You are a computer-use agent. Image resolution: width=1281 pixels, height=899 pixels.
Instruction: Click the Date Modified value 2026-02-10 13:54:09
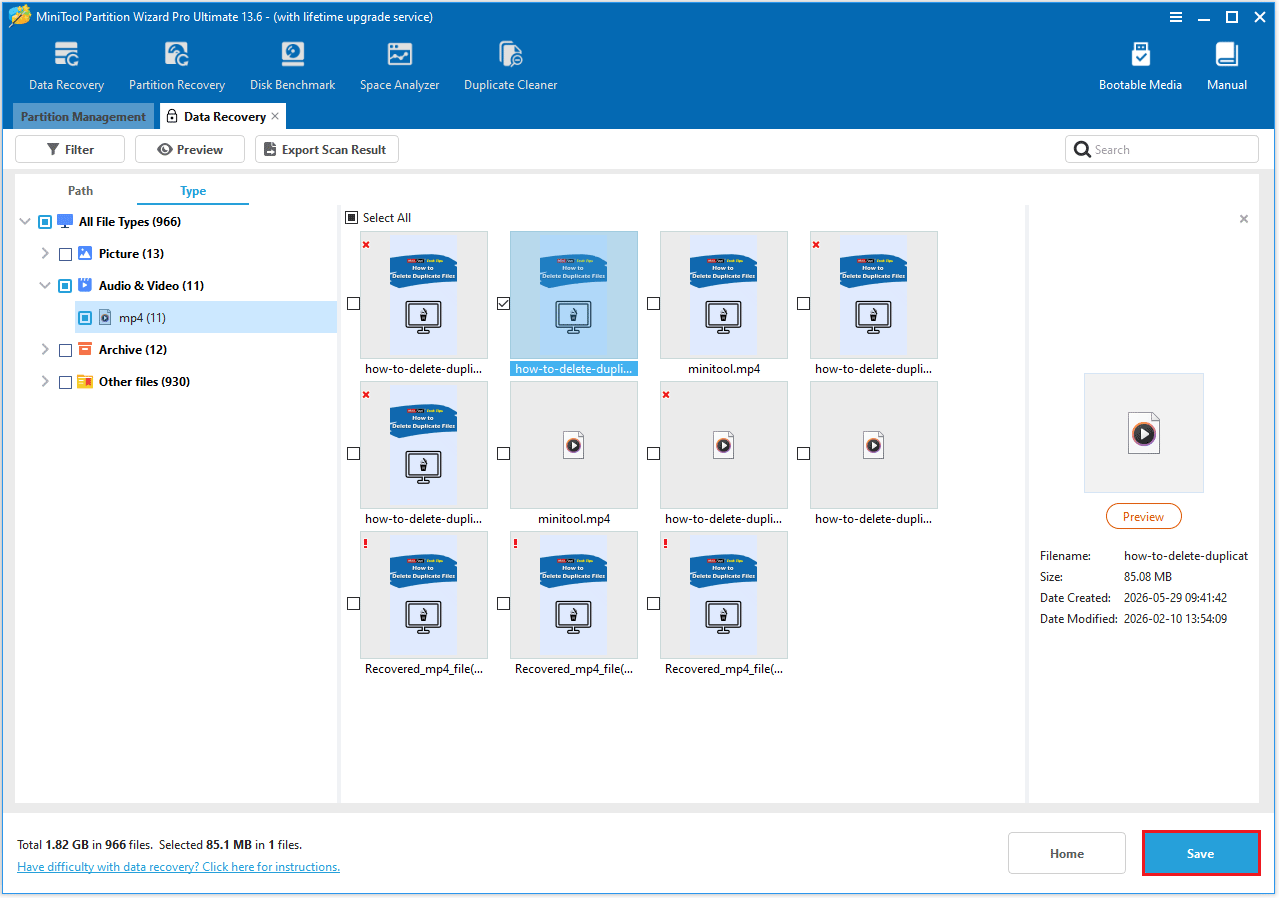point(1176,619)
